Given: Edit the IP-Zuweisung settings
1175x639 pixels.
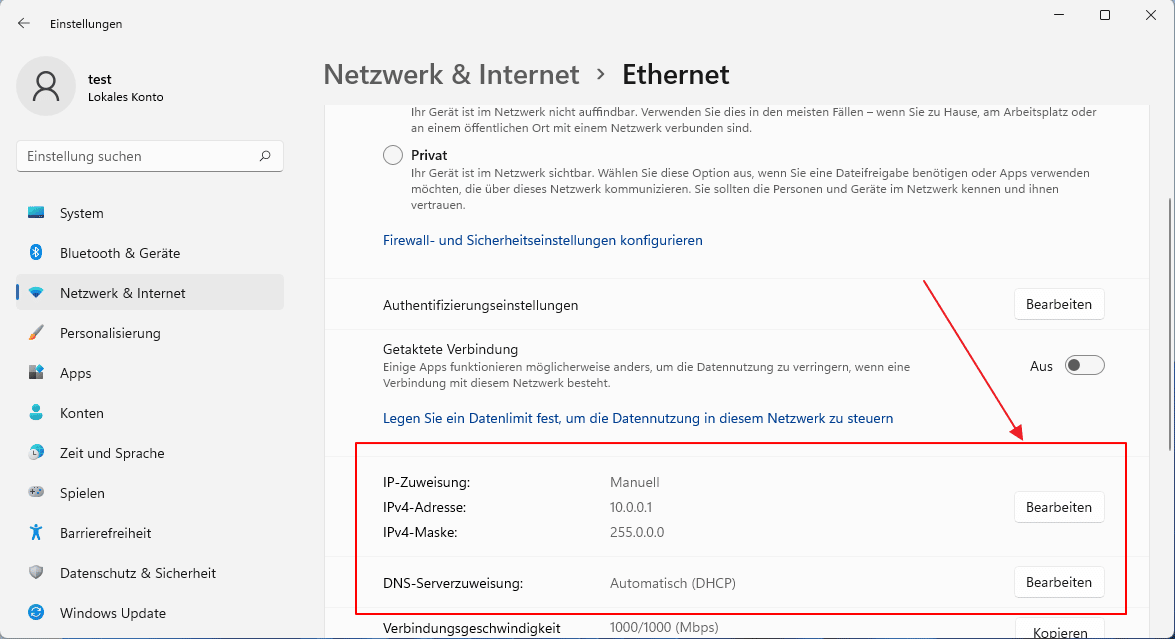Looking at the screenshot, I should (1059, 507).
